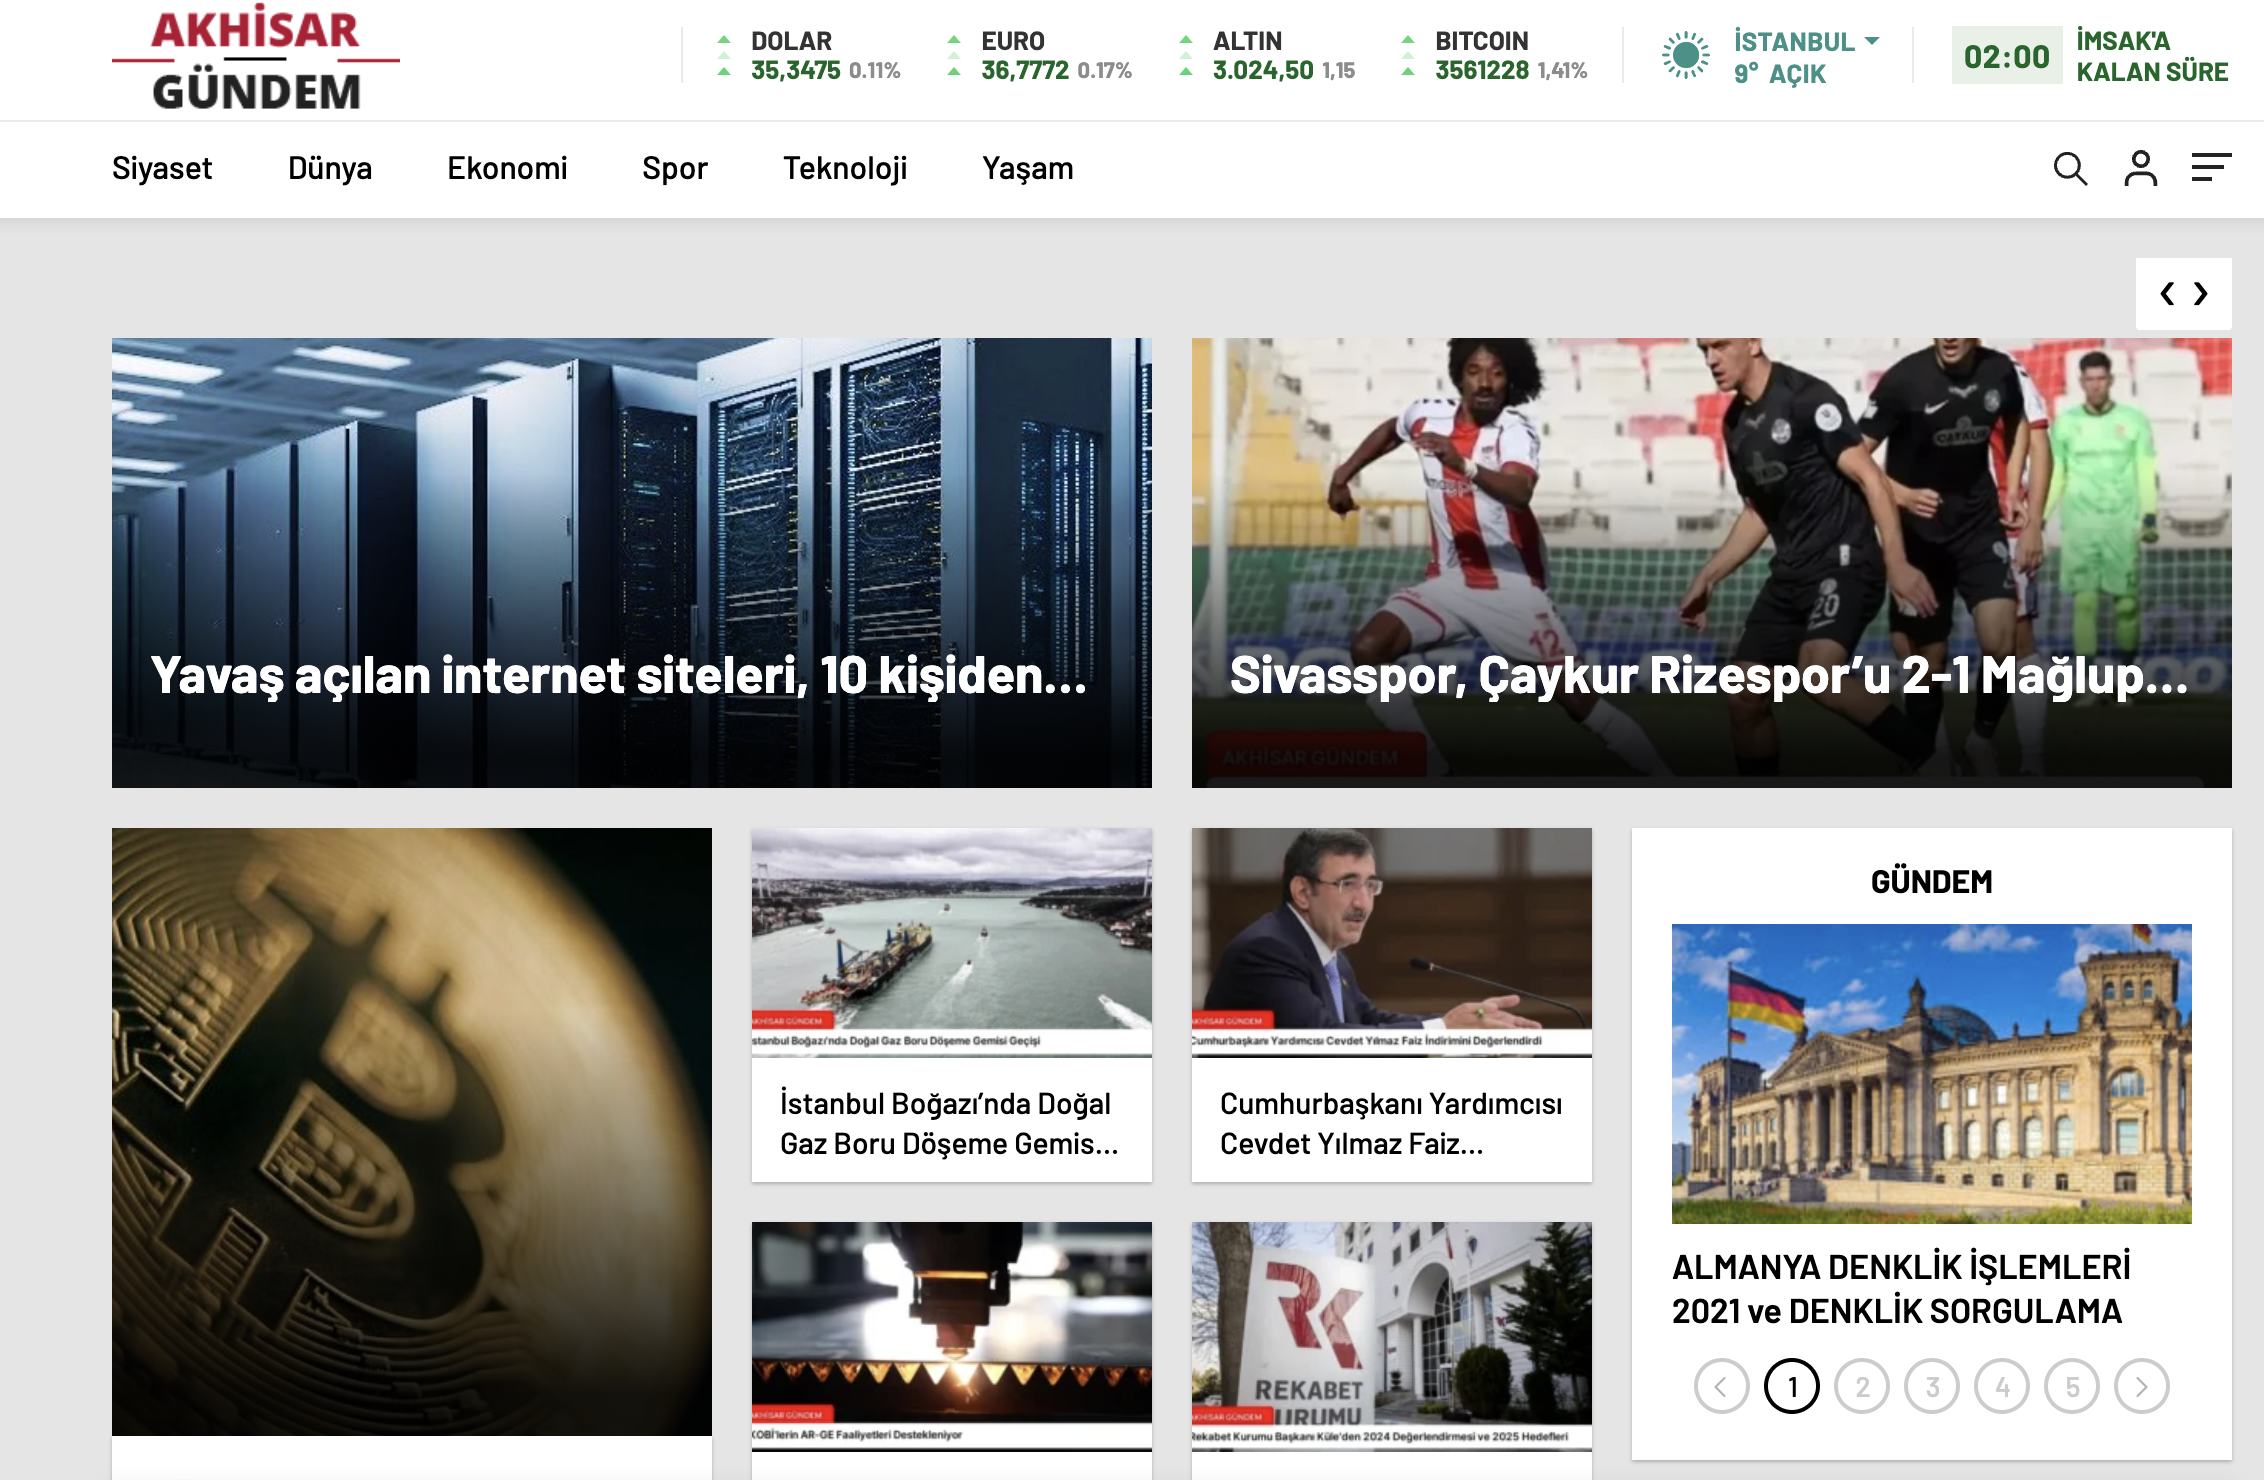
Task: Open the laser cutting machine thumbnail
Action: pos(952,1335)
